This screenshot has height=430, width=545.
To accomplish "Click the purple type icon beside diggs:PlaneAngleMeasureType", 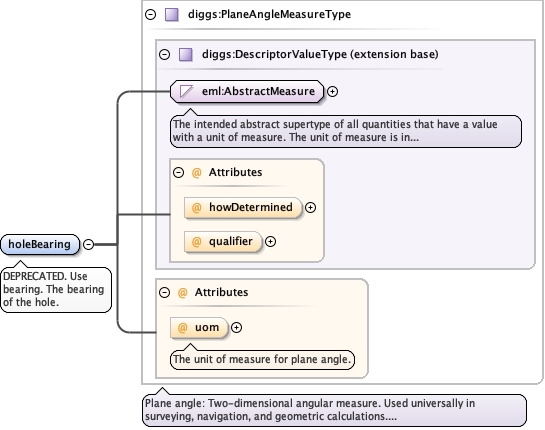I will coord(172,15).
